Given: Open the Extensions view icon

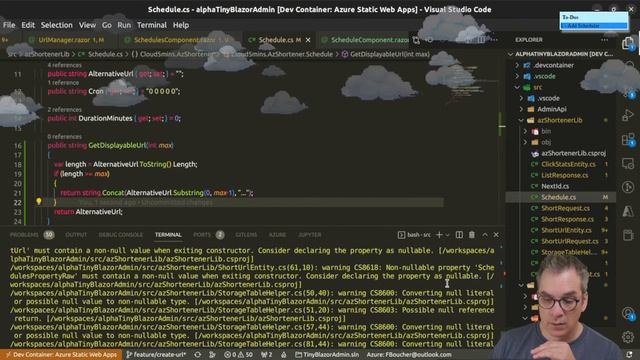Looking at the screenshot, I should [x=628, y=140].
